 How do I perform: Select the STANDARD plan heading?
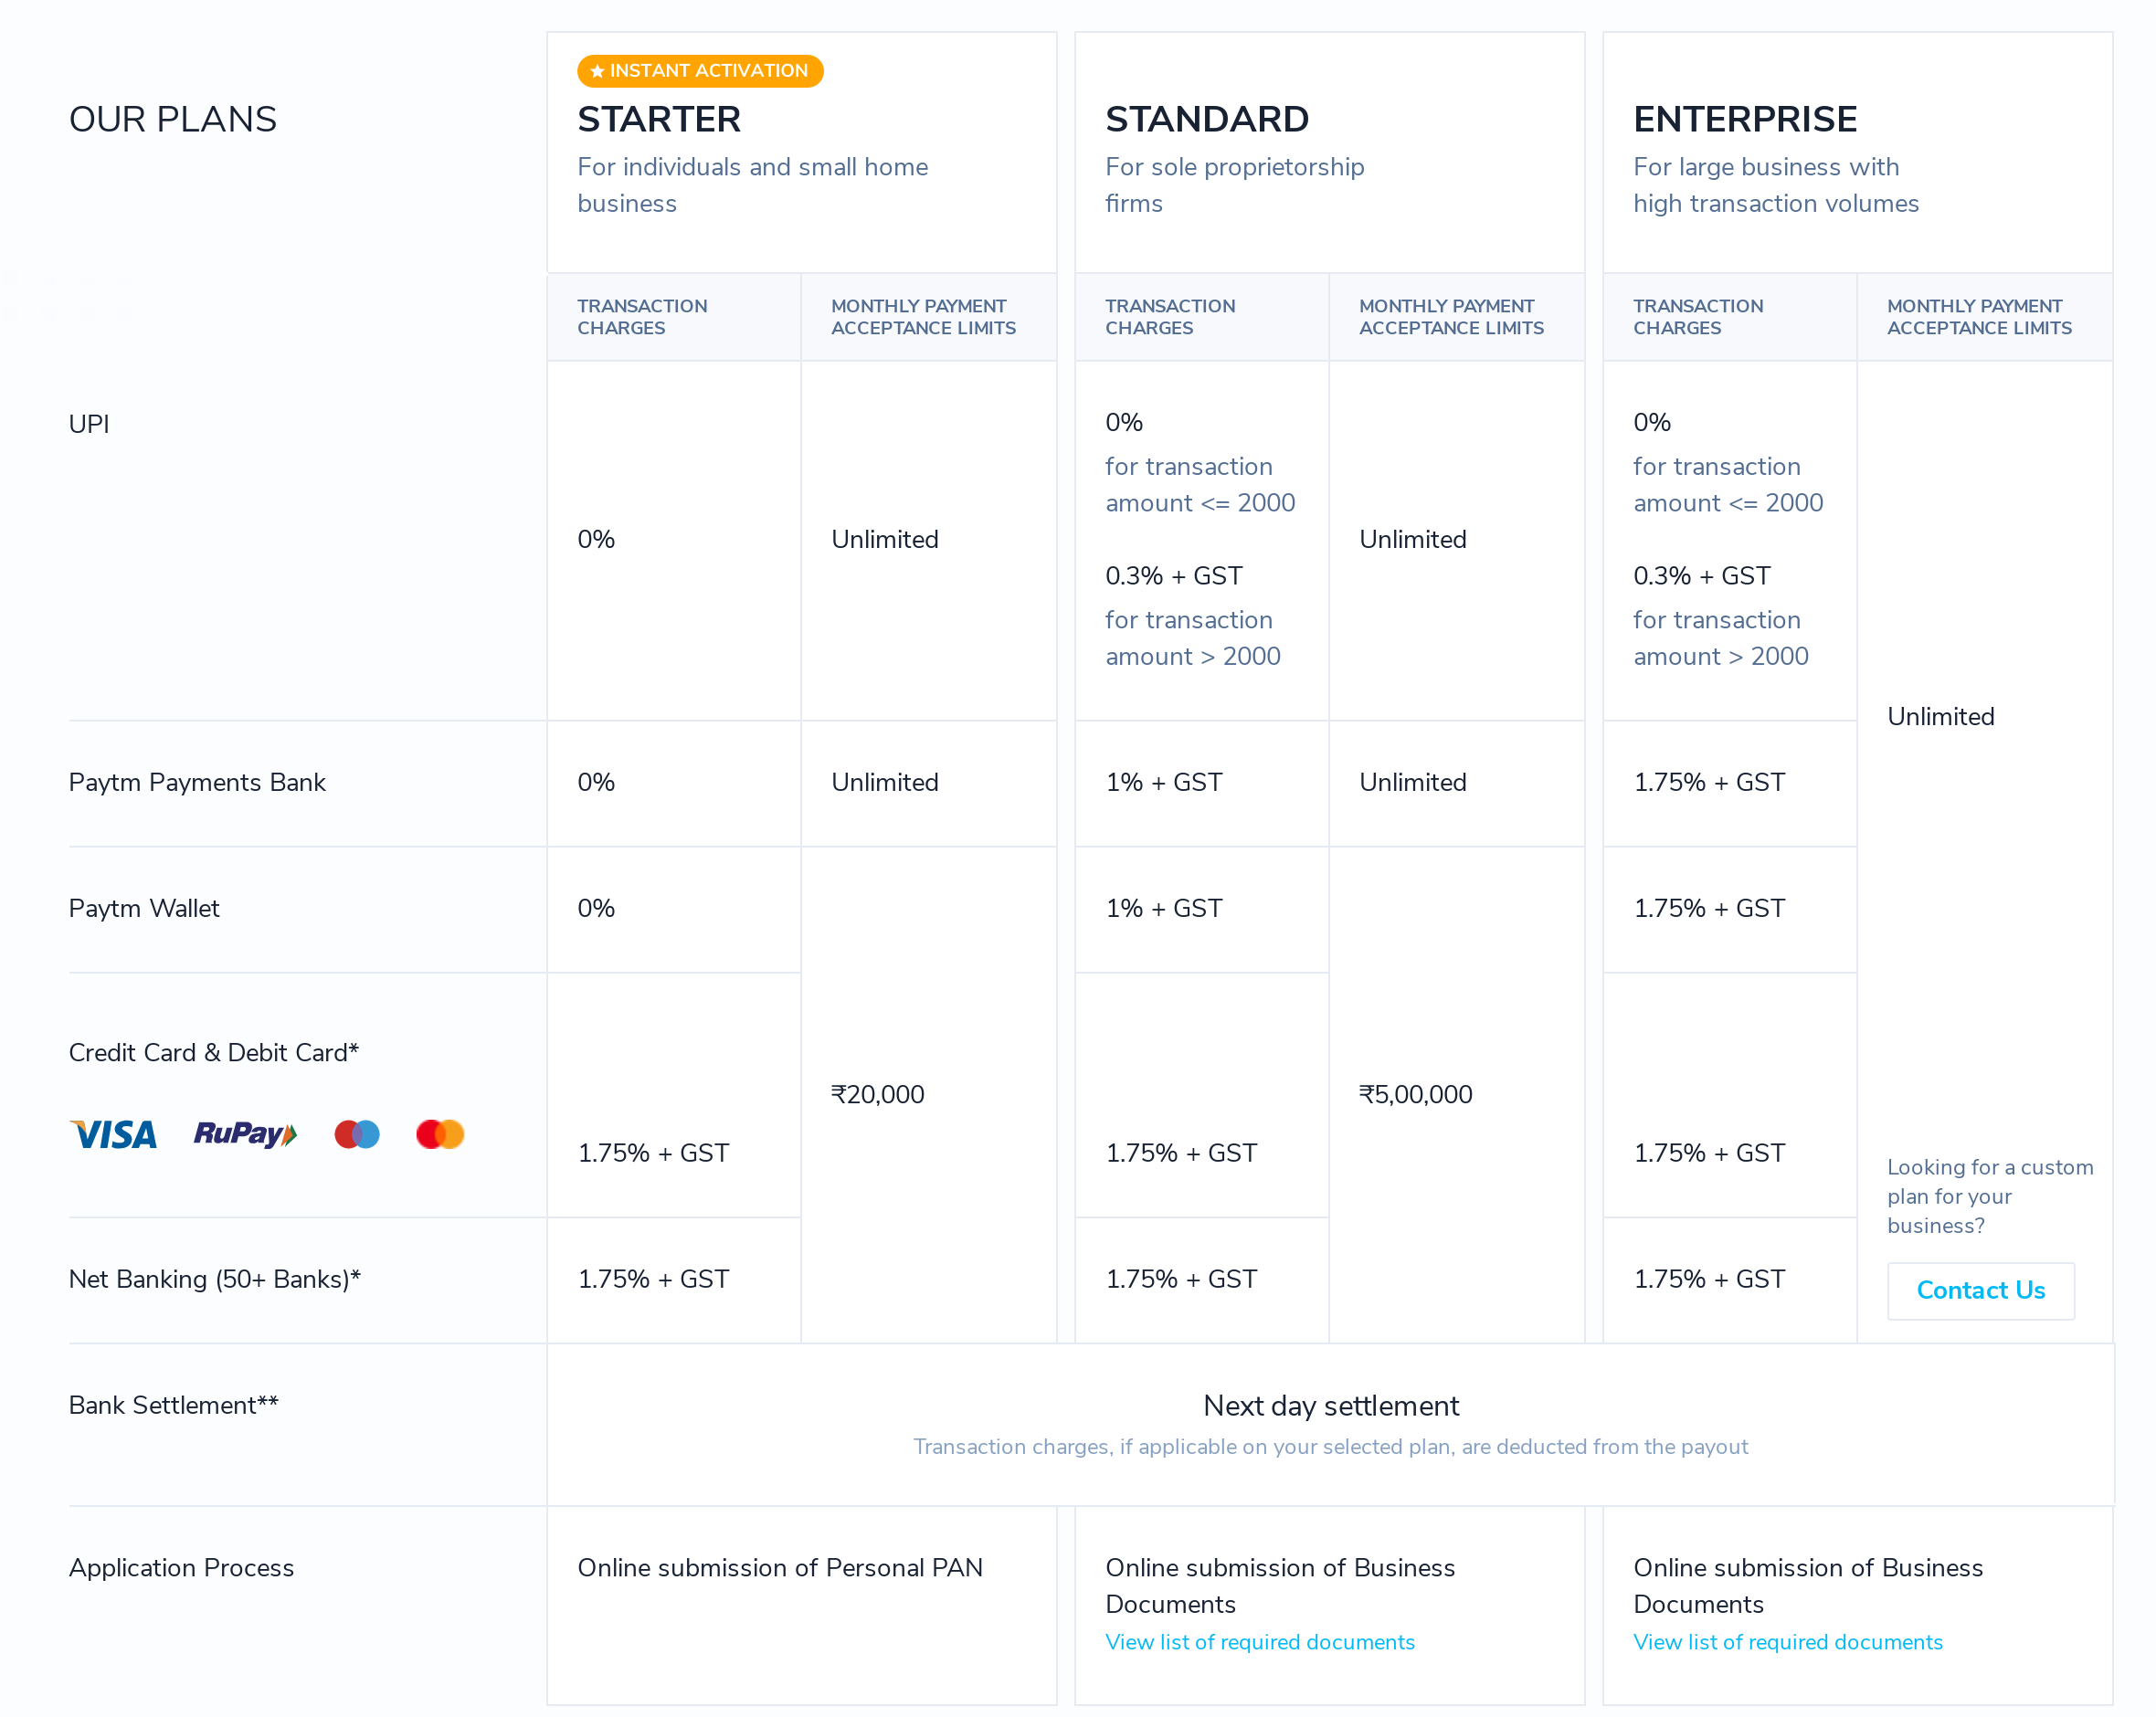pos(1206,118)
